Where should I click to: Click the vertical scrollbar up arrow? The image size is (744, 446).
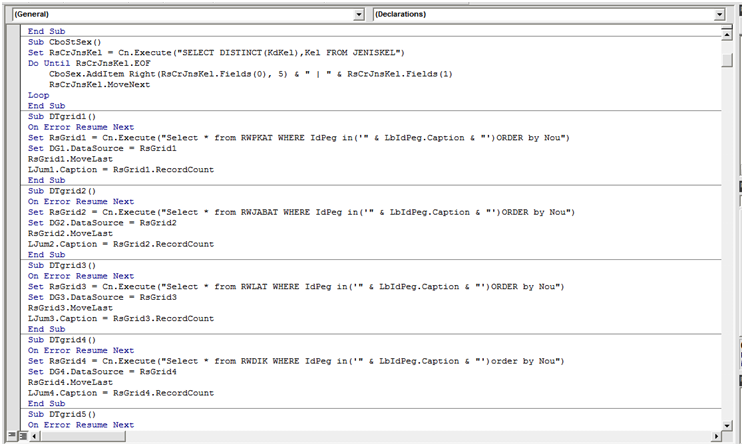727,35
